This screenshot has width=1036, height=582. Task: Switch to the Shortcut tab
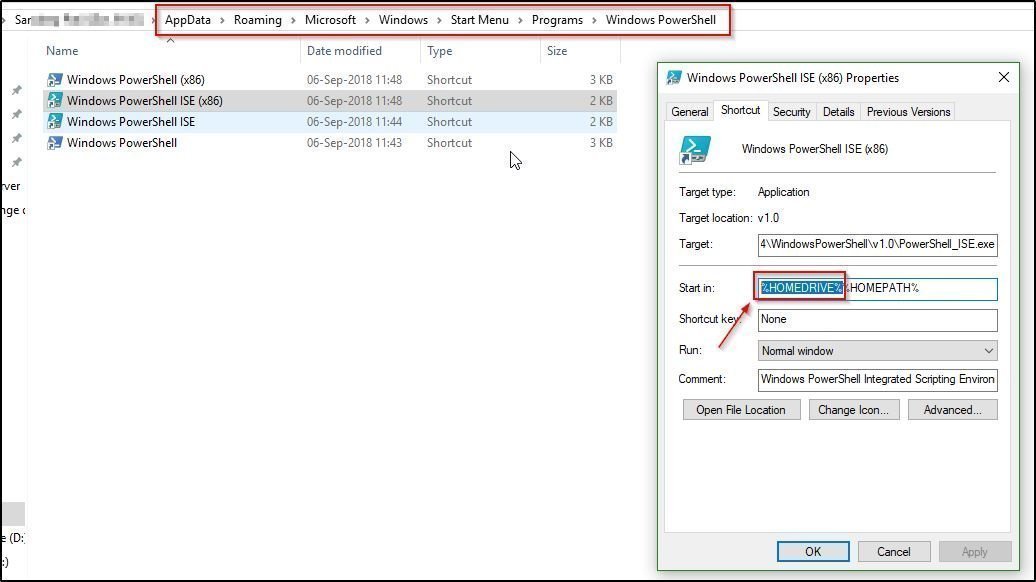pos(740,110)
